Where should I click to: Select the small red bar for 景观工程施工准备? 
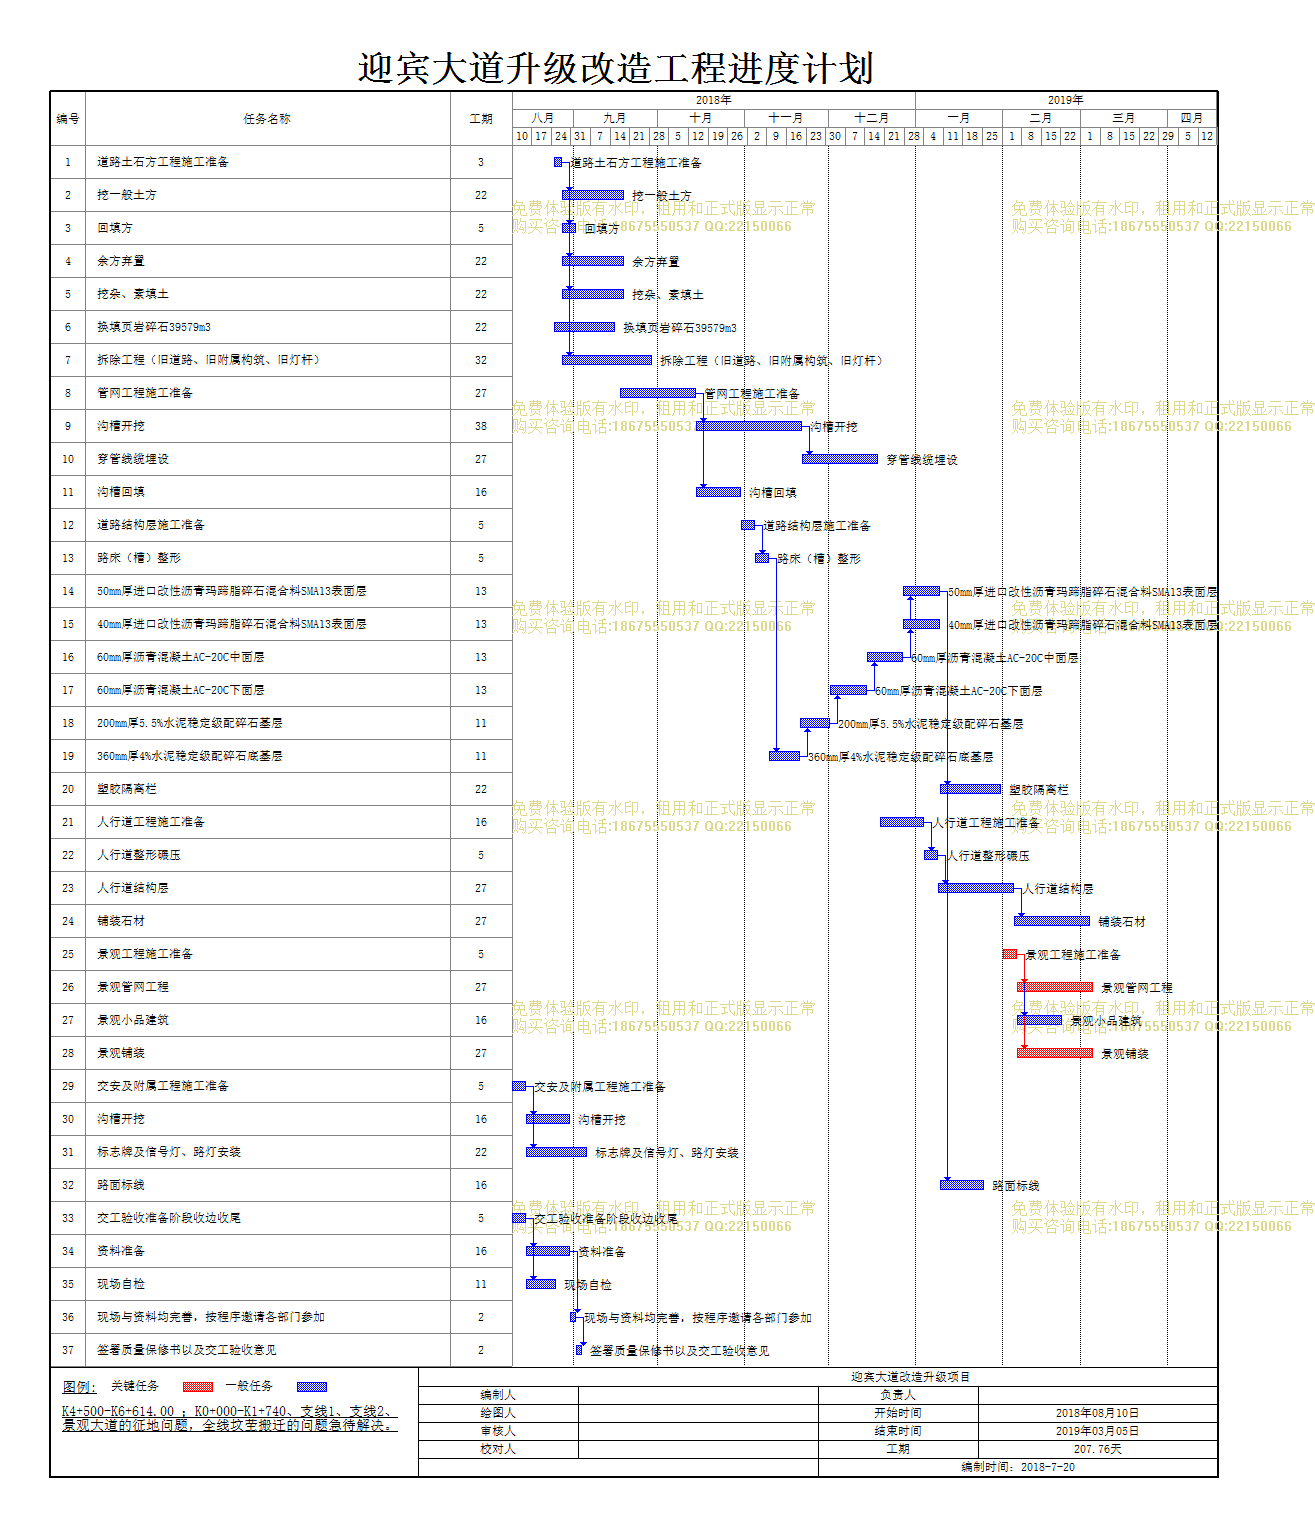tap(1010, 954)
